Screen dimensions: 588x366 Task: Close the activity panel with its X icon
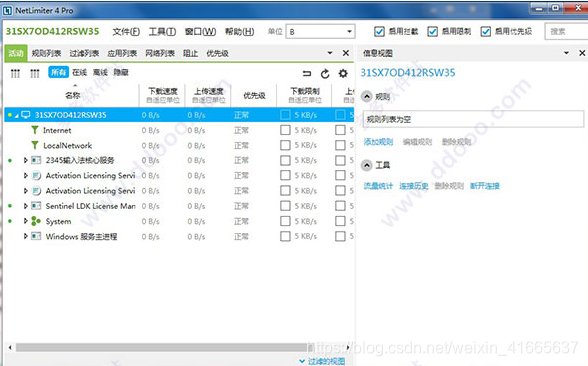(x=346, y=53)
